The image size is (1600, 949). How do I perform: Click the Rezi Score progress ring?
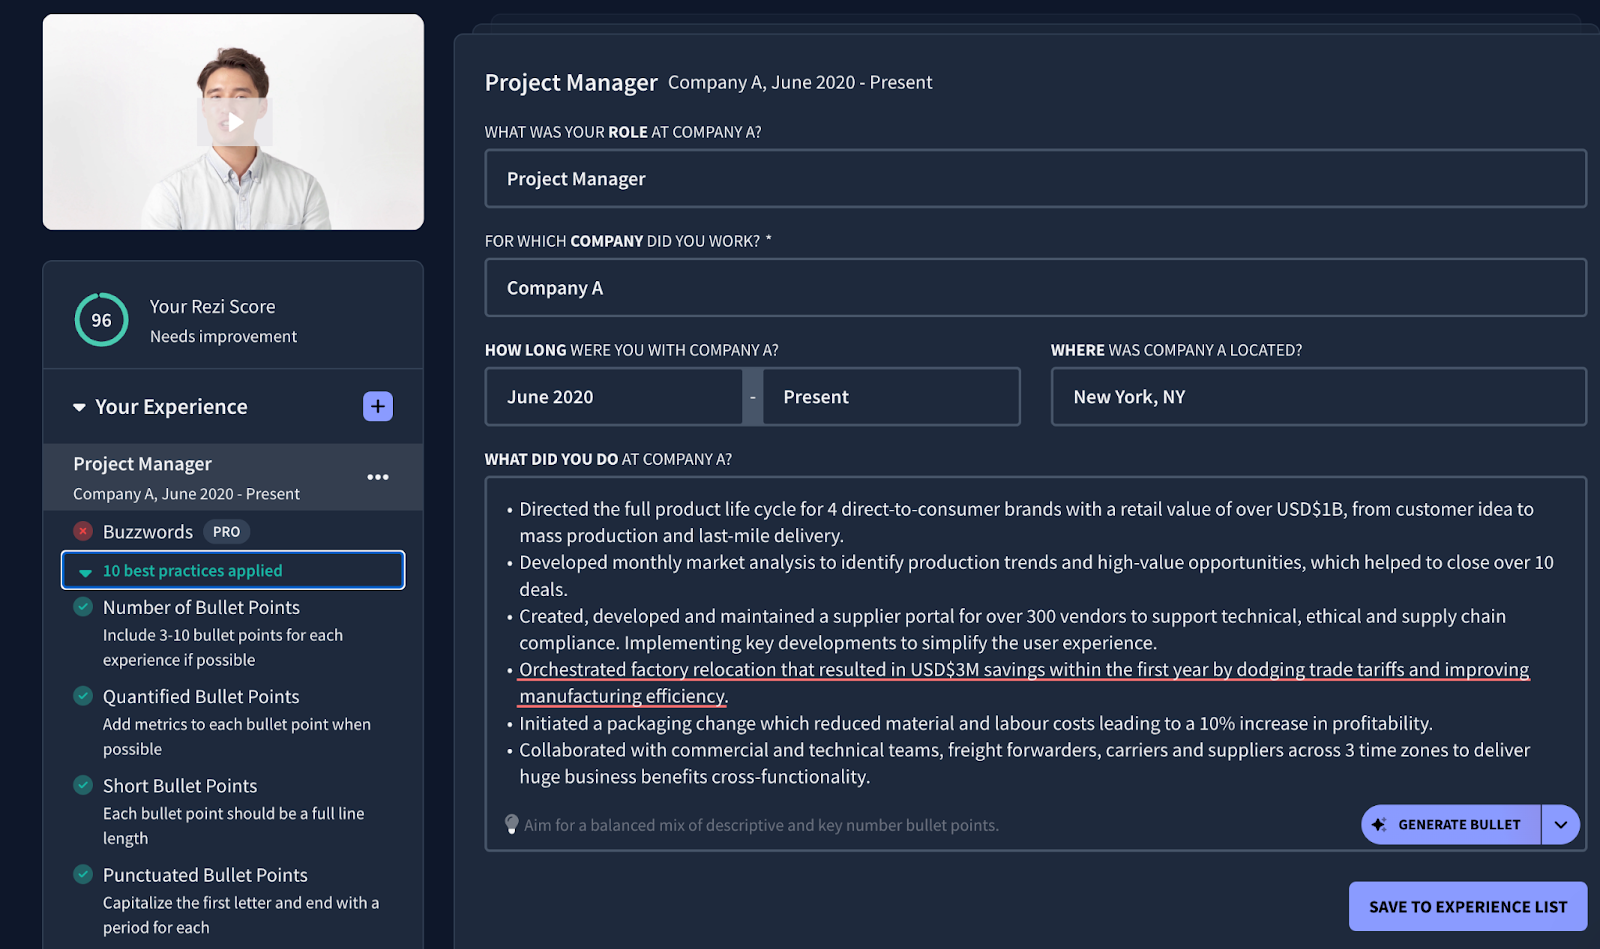pos(100,320)
